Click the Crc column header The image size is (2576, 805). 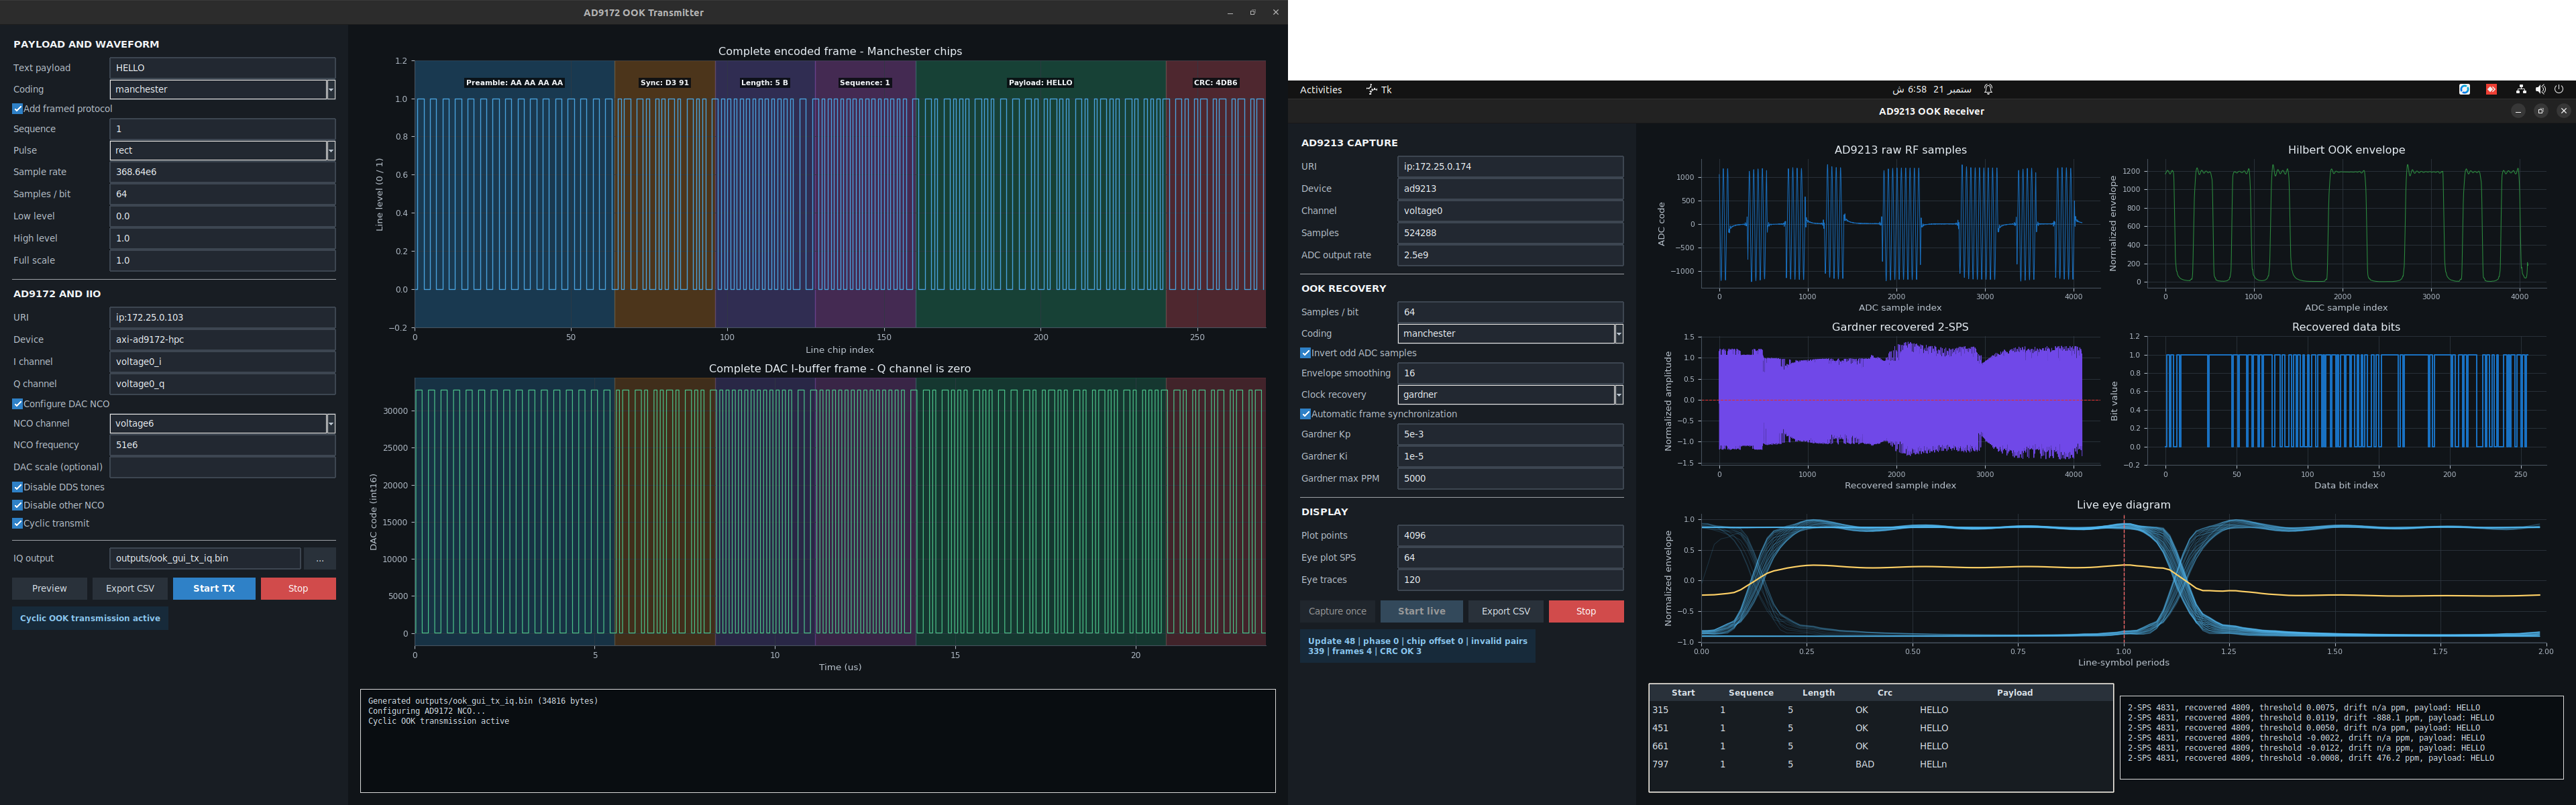pyautogui.click(x=1884, y=692)
